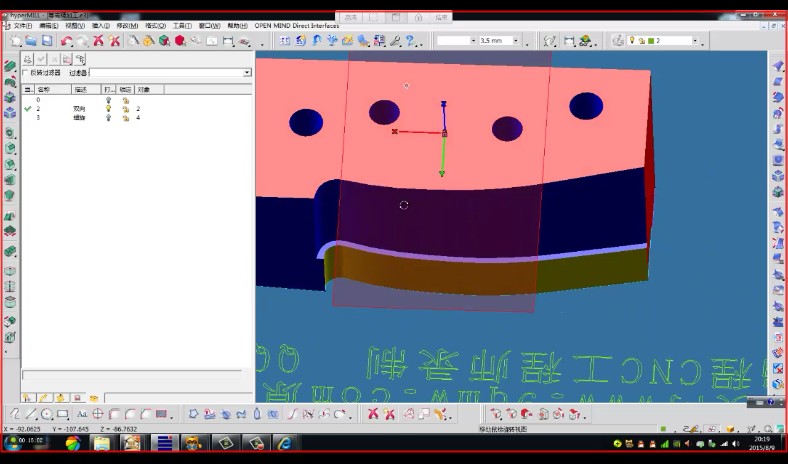The image size is (788, 464).
Task: Click the Open file folder icon
Action: (31, 41)
